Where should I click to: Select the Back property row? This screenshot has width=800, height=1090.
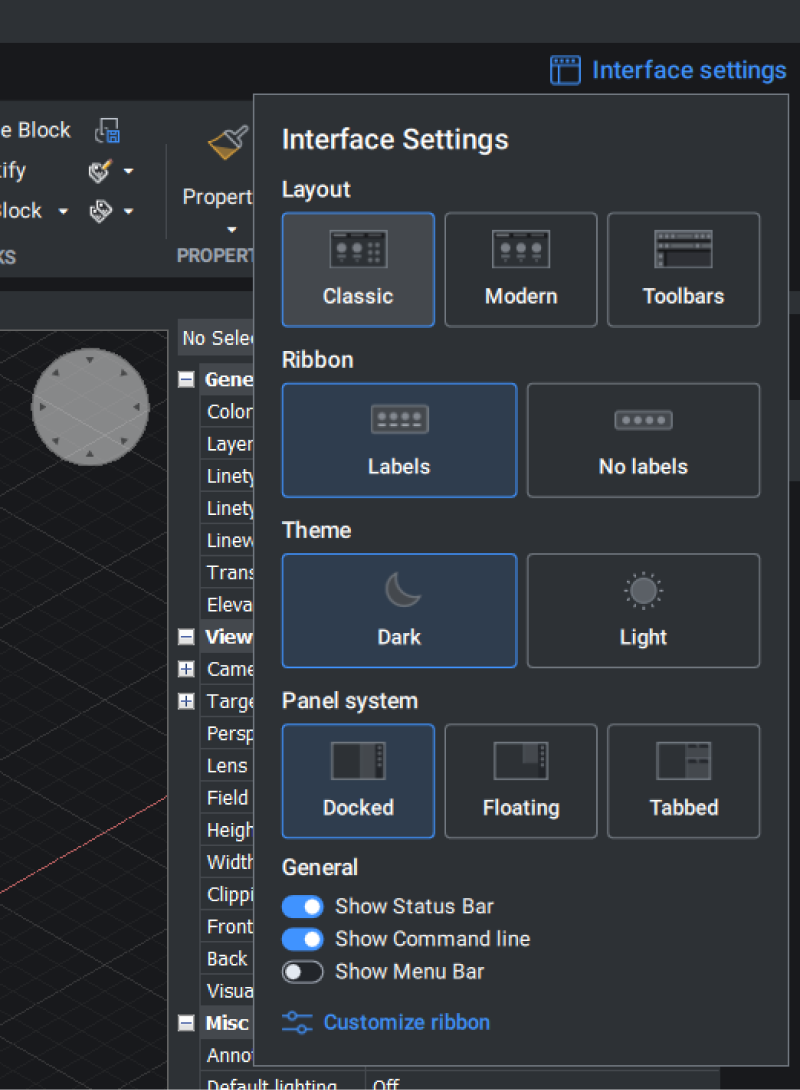point(227,959)
